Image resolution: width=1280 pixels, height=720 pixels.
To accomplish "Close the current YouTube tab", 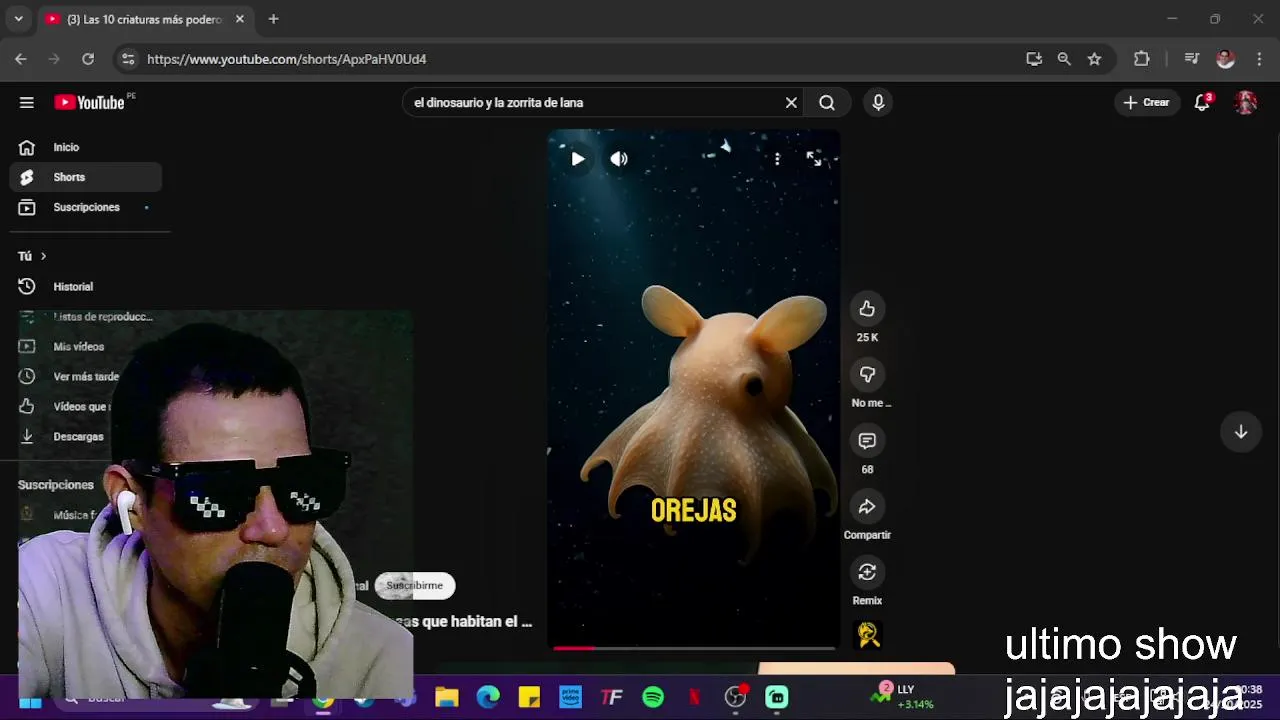I will click(240, 19).
